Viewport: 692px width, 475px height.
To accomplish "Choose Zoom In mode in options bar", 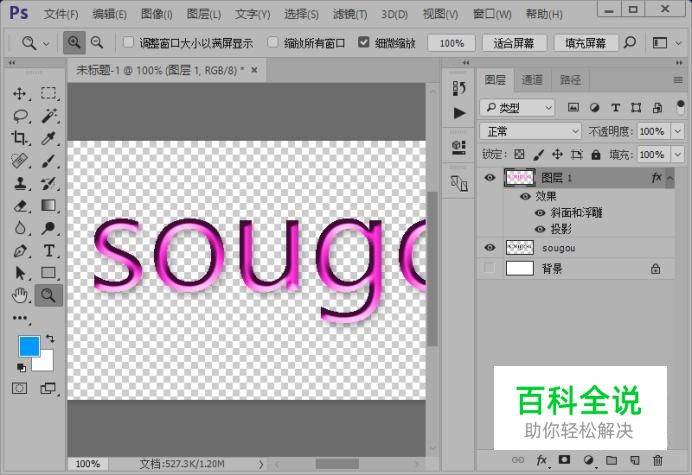I will (74, 42).
